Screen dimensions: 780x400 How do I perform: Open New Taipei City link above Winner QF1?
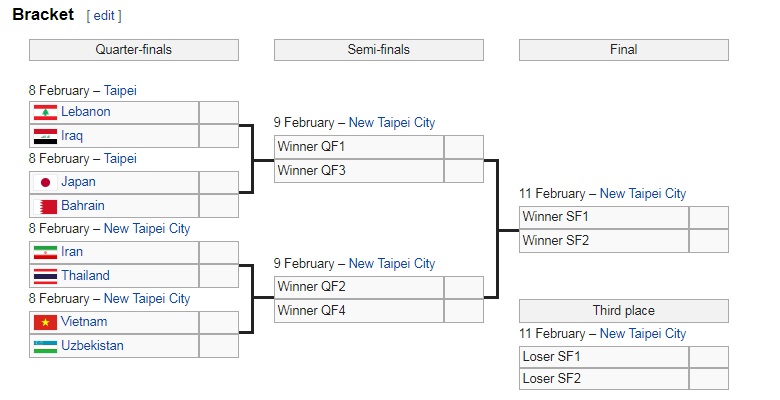pyautogui.click(x=392, y=122)
